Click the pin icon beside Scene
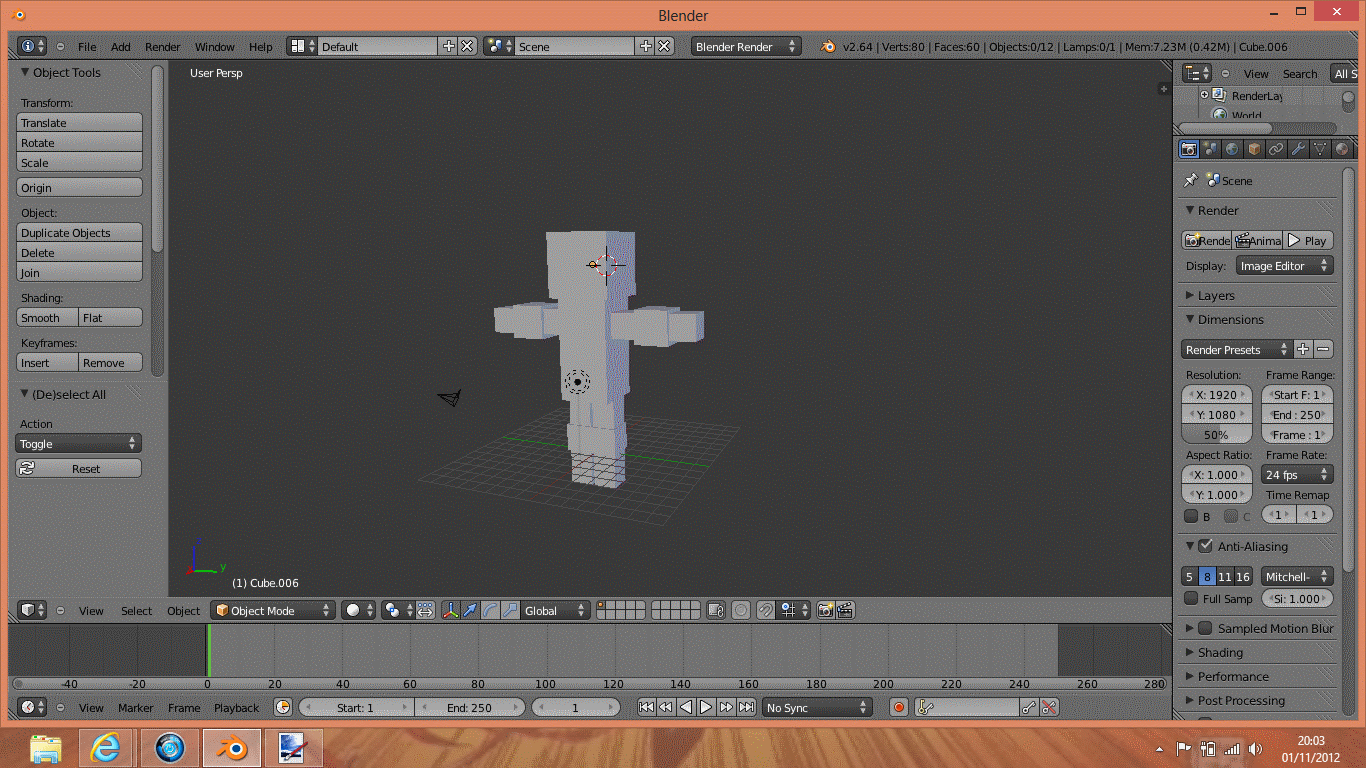 1190,181
